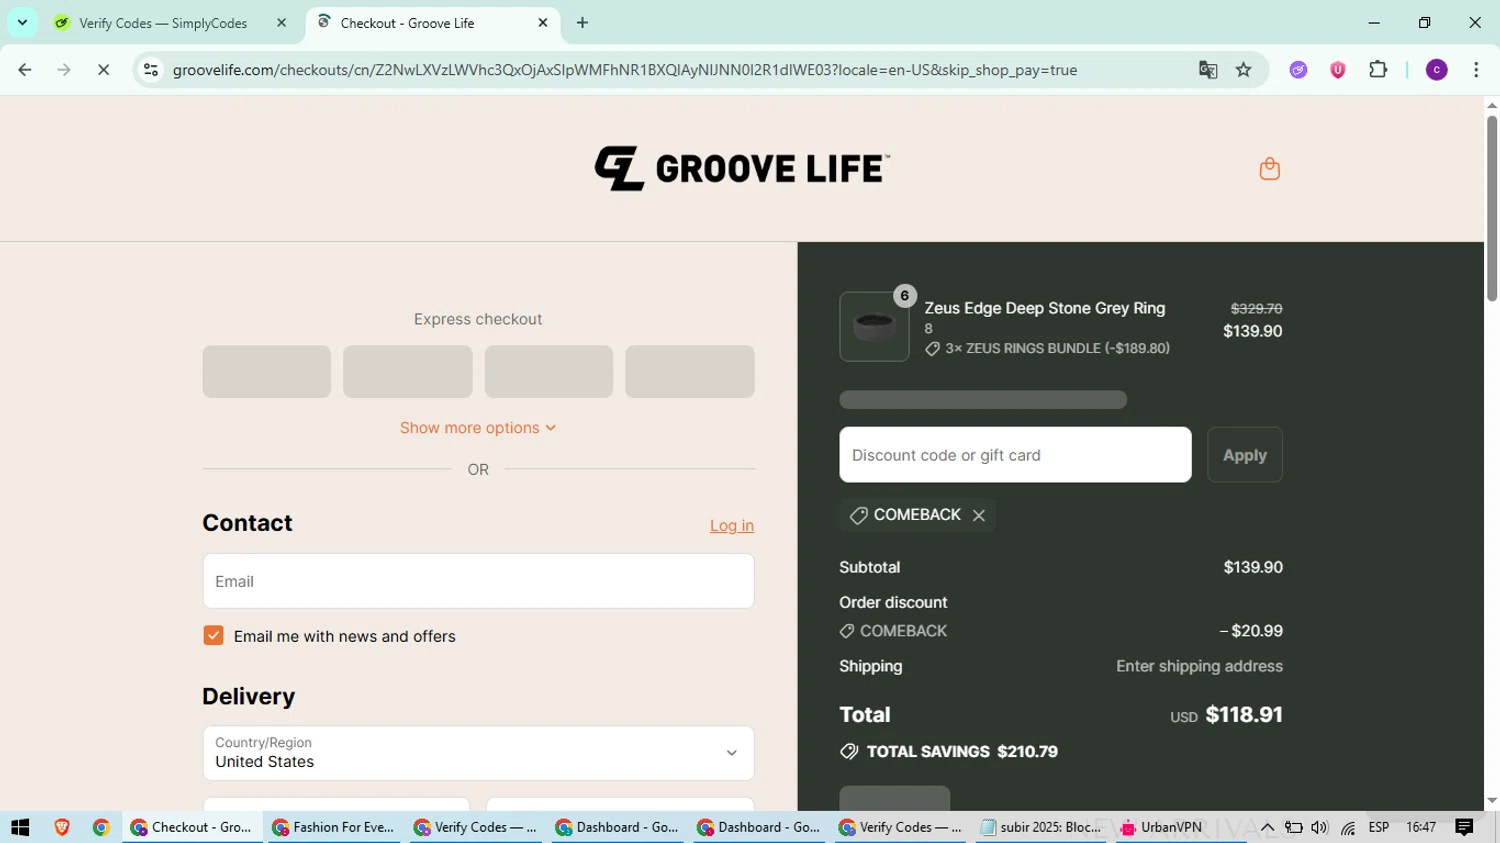Select the Checkout - Groove Life tab
The image size is (1500, 843).
click(x=407, y=23)
